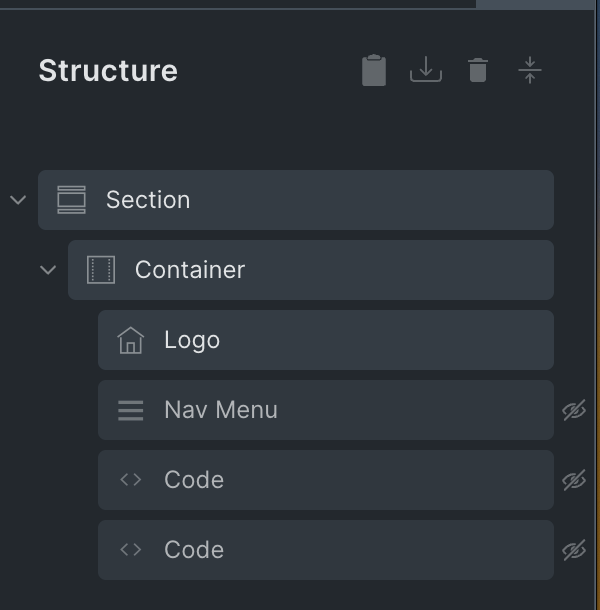The height and width of the screenshot is (610, 600).
Task: Select the Container label in the tree
Action: (x=190, y=270)
